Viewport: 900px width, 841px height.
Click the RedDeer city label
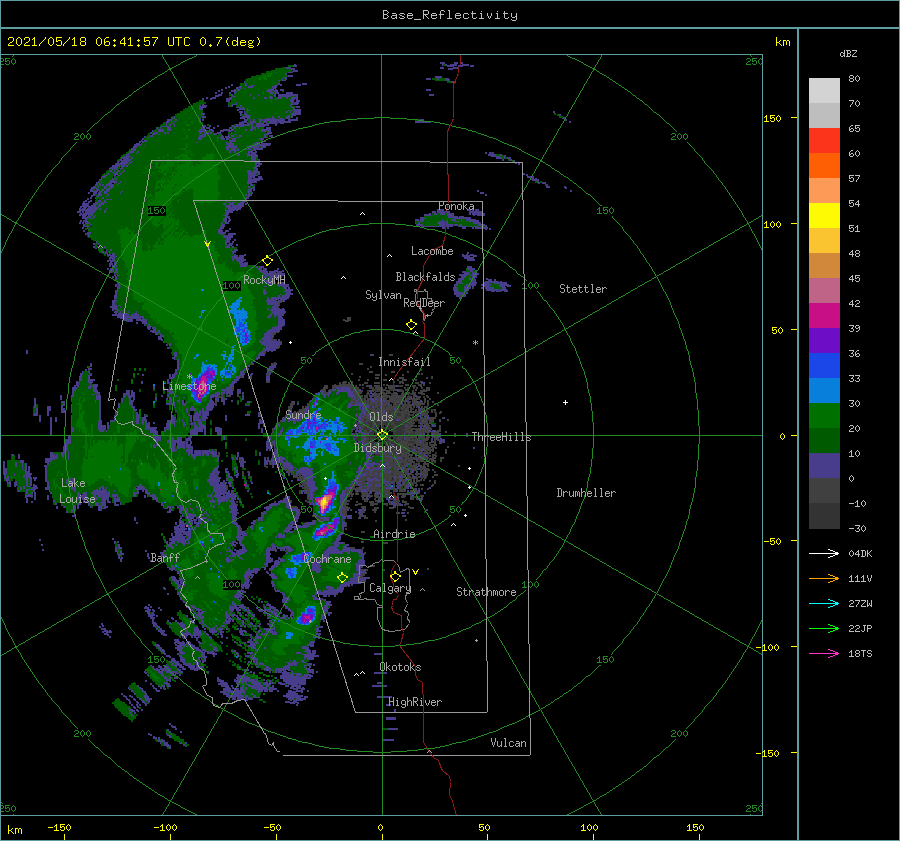tap(424, 303)
